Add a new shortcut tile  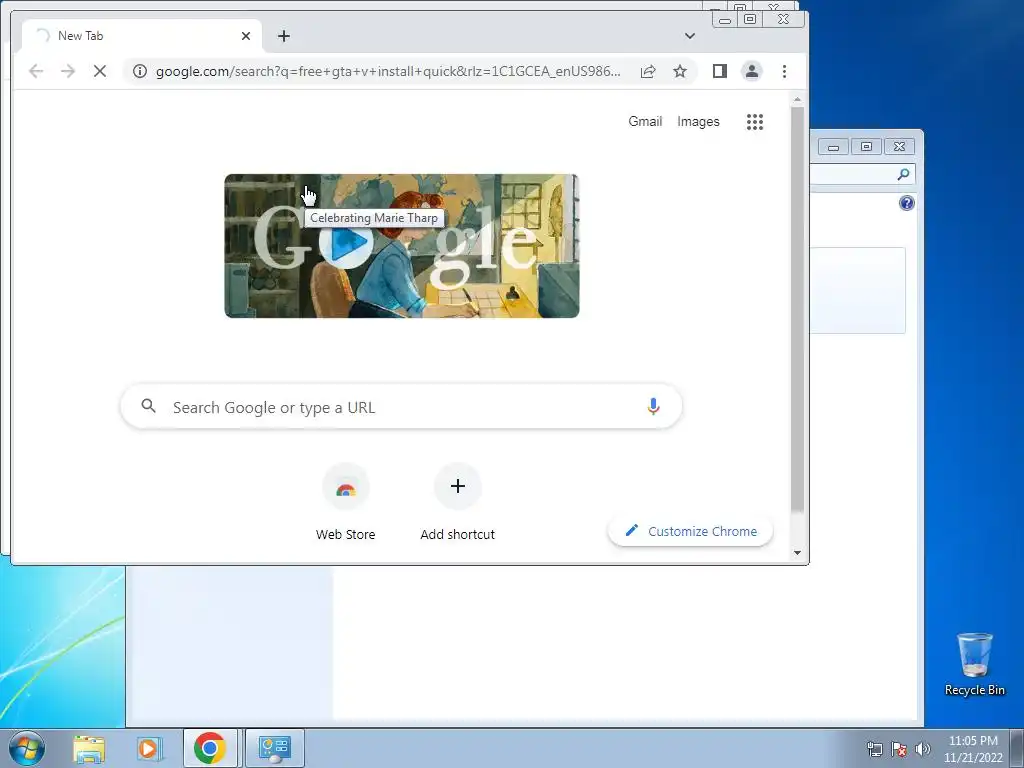click(x=458, y=504)
